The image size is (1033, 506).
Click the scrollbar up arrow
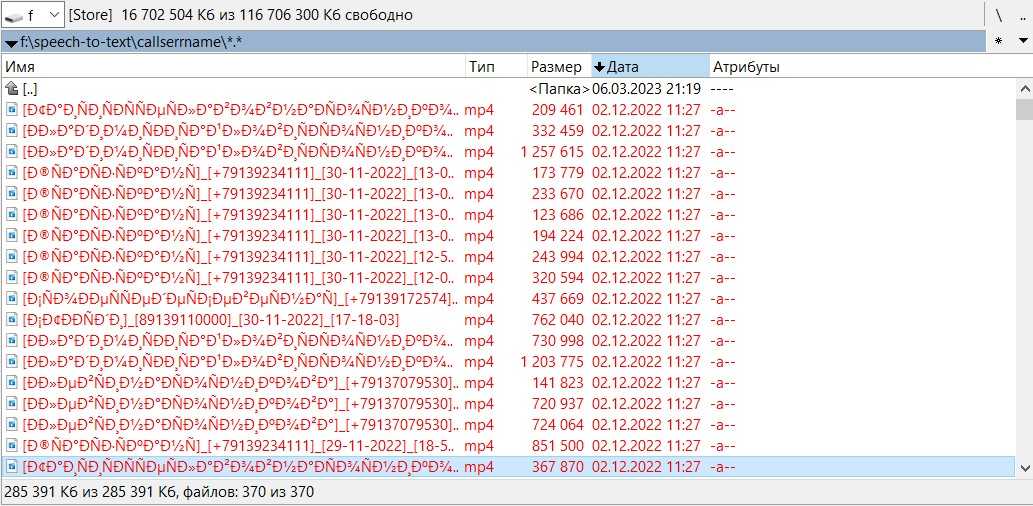click(x=1023, y=89)
